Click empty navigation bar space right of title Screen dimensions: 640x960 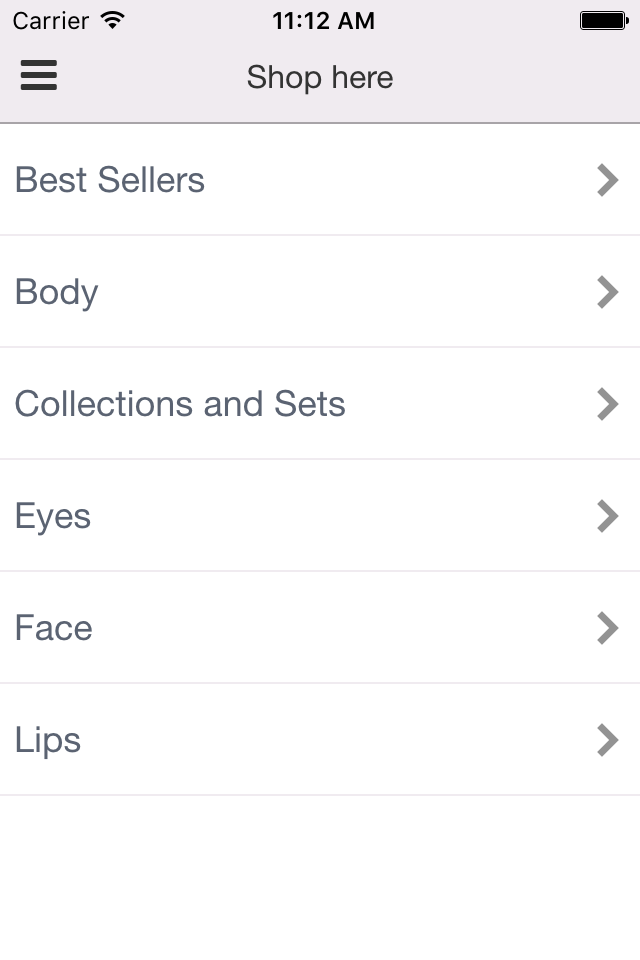coord(516,78)
